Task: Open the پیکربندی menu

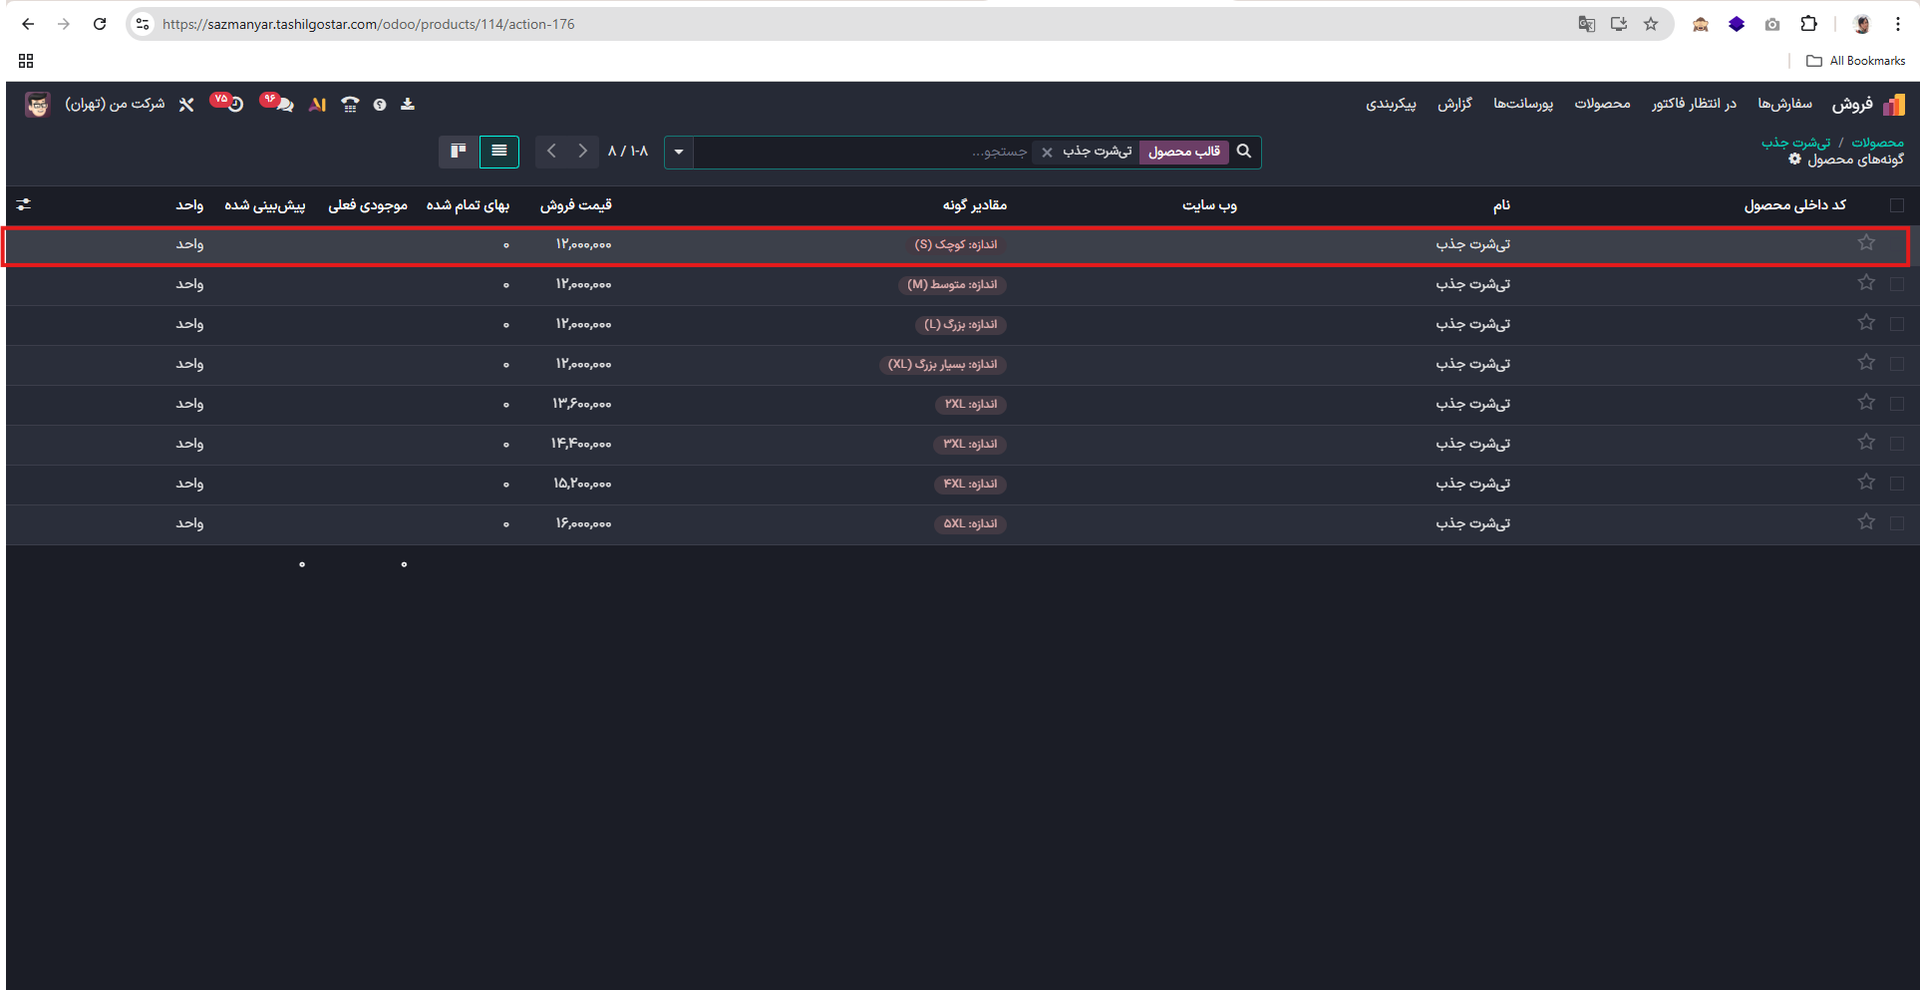Action: (x=1391, y=104)
